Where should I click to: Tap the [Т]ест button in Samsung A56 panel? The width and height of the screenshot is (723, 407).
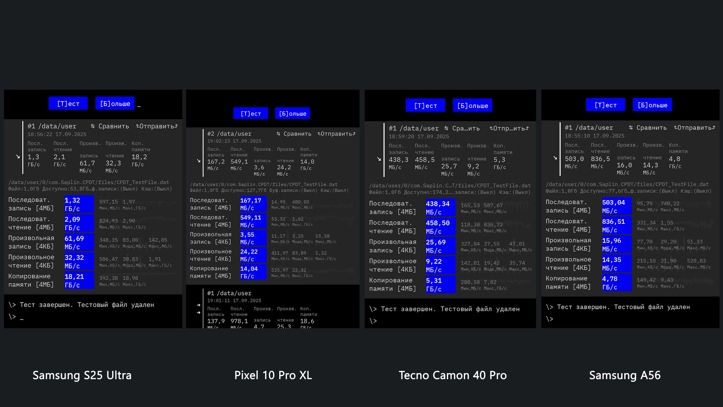point(605,105)
